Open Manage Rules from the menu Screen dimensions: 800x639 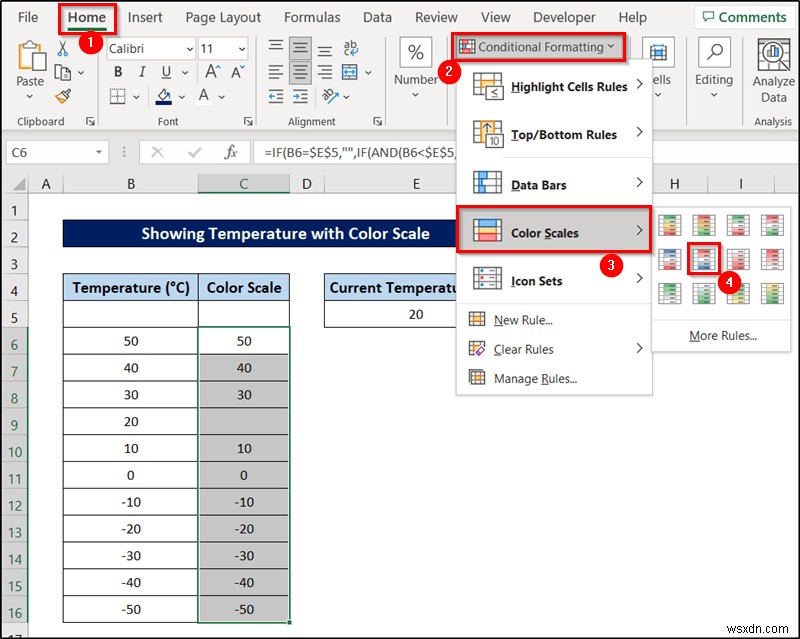pyautogui.click(x=533, y=378)
